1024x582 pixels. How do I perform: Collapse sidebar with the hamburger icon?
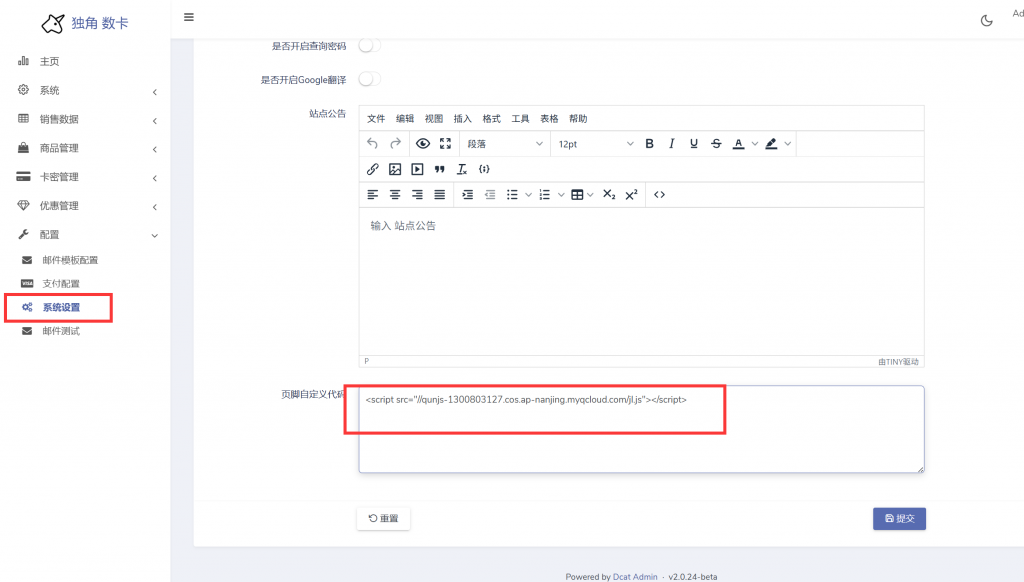[189, 17]
